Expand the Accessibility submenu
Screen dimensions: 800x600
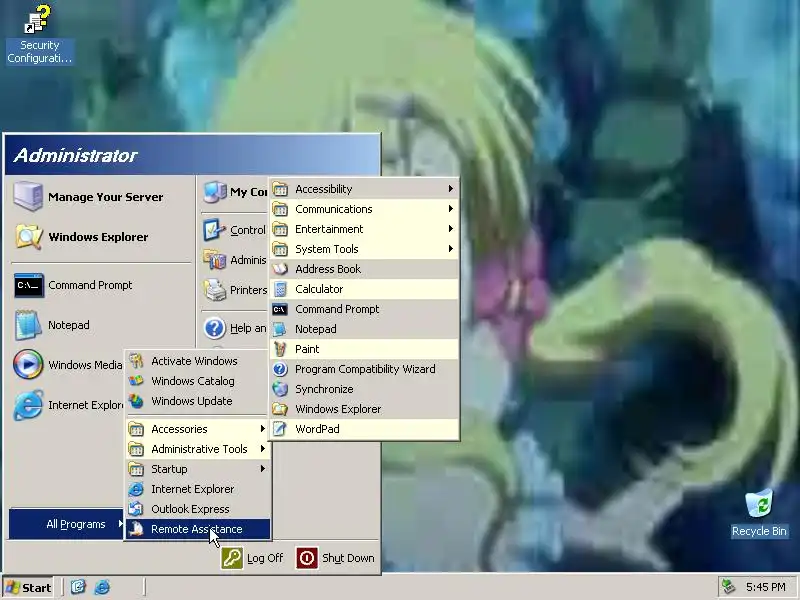(x=364, y=189)
